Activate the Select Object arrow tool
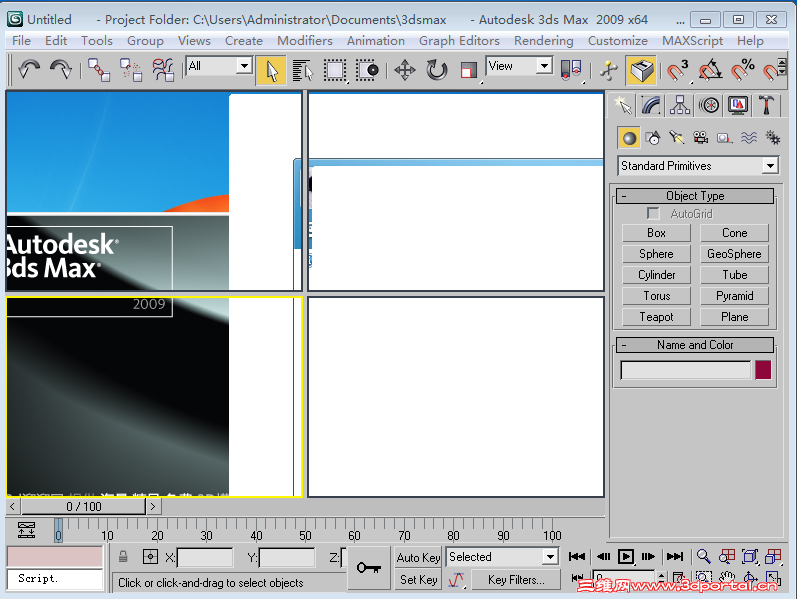Image resolution: width=797 pixels, height=599 pixels. coord(271,70)
